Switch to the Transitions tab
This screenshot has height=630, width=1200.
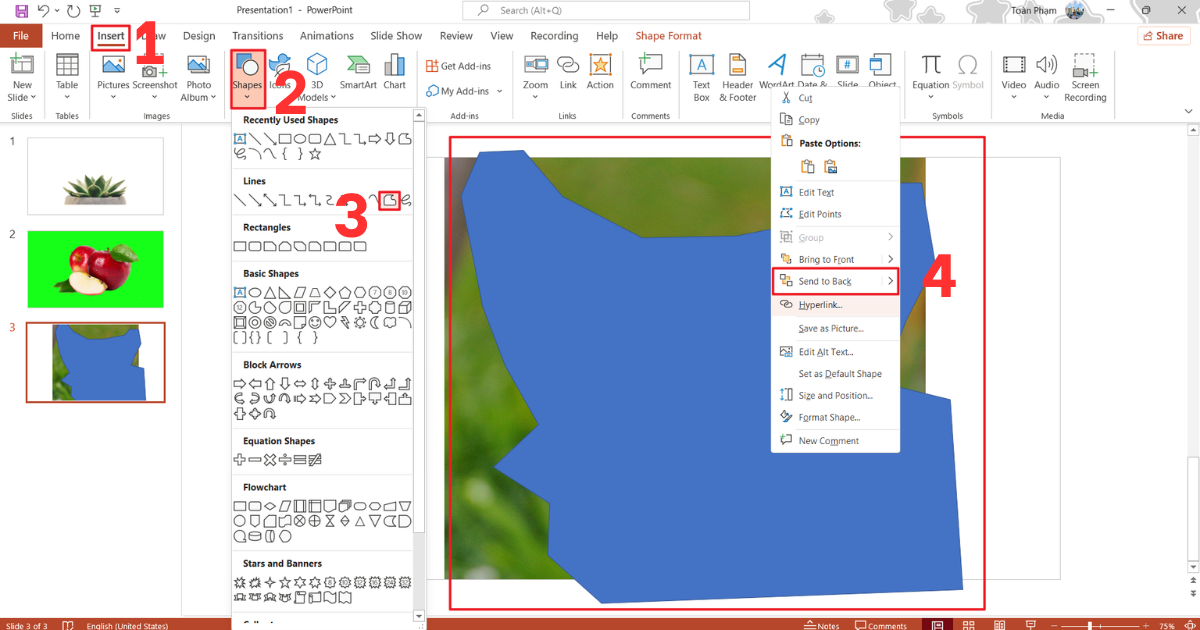click(x=257, y=36)
